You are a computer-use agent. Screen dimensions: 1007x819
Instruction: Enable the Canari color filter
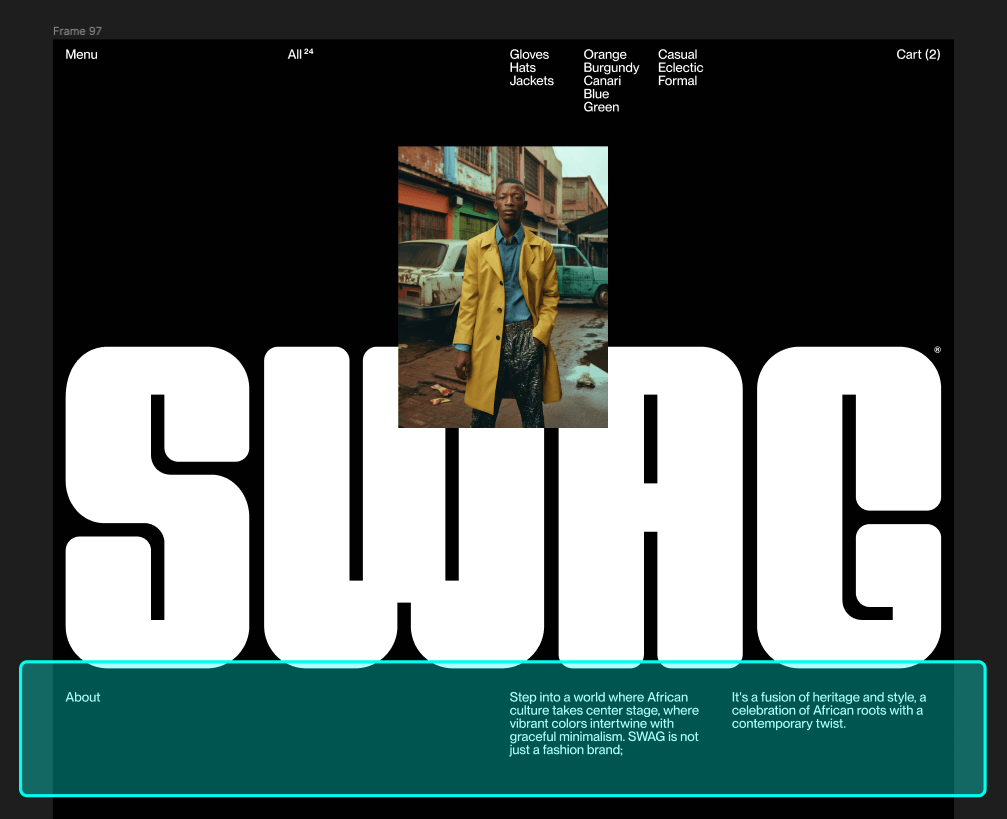pos(603,80)
